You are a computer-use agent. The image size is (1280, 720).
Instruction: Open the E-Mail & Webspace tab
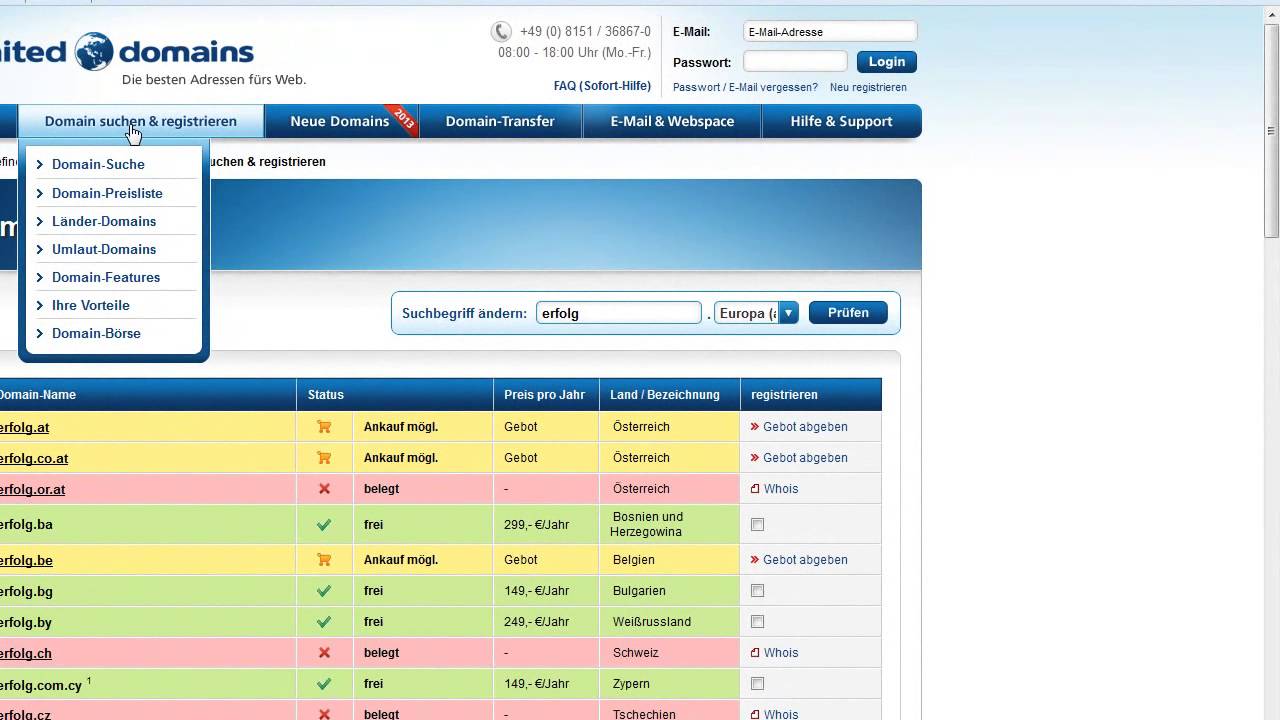[672, 121]
